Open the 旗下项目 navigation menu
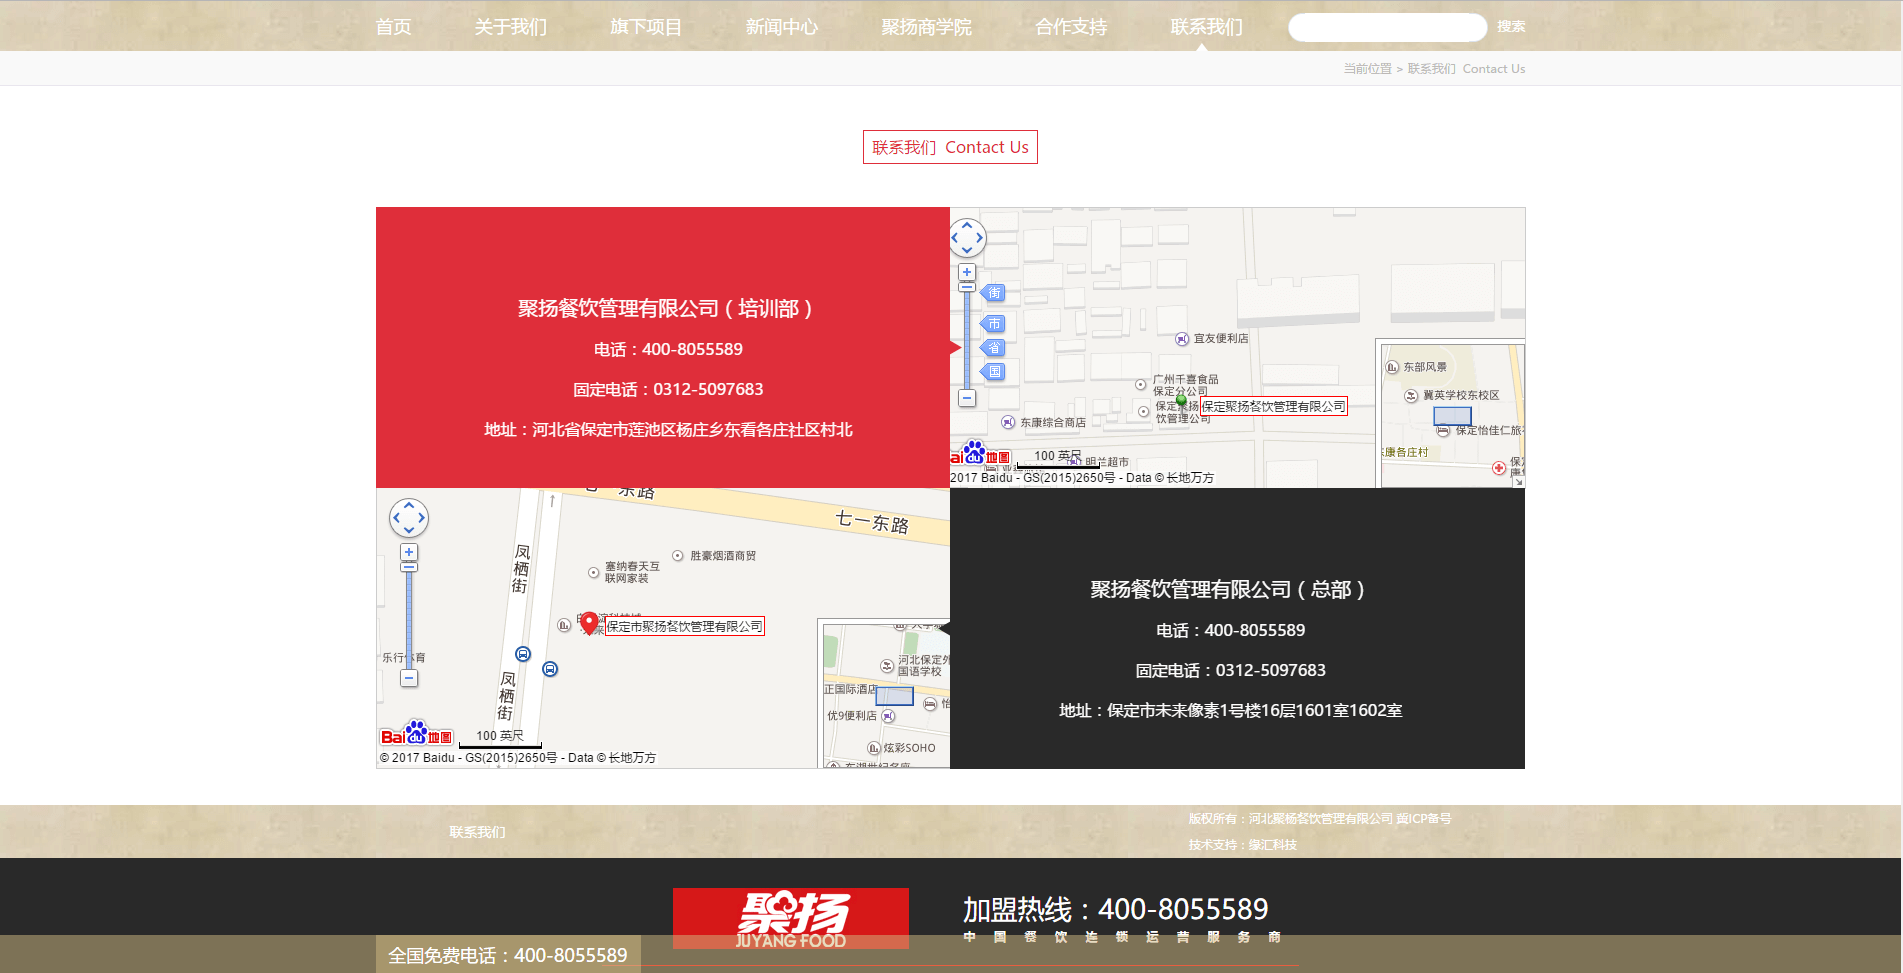This screenshot has width=1903, height=973. (x=646, y=27)
